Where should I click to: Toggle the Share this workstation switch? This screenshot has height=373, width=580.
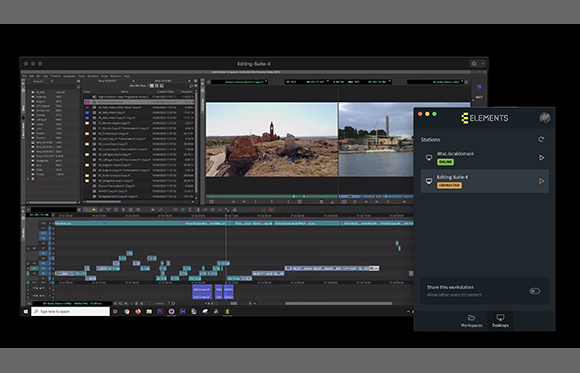coord(535,291)
